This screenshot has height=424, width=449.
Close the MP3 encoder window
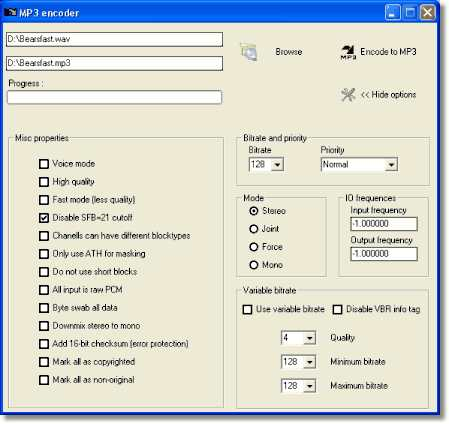(x=428, y=13)
